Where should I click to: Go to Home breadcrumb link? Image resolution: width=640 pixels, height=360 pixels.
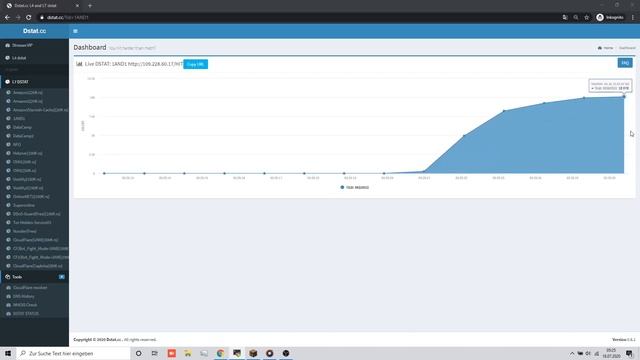(606, 48)
